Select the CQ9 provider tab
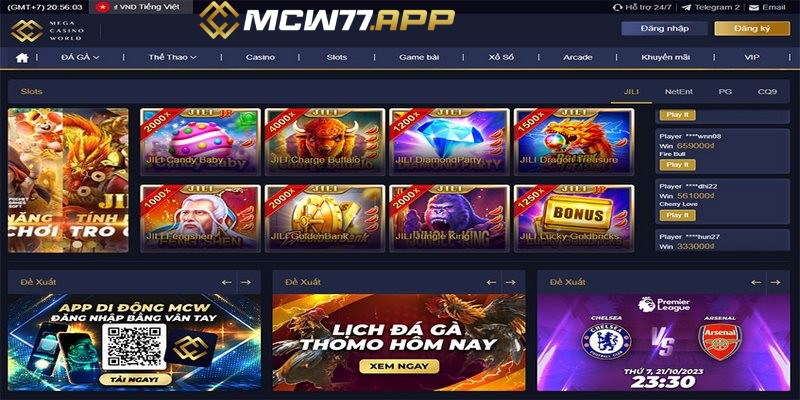The image size is (800, 400). coord(767,91)
